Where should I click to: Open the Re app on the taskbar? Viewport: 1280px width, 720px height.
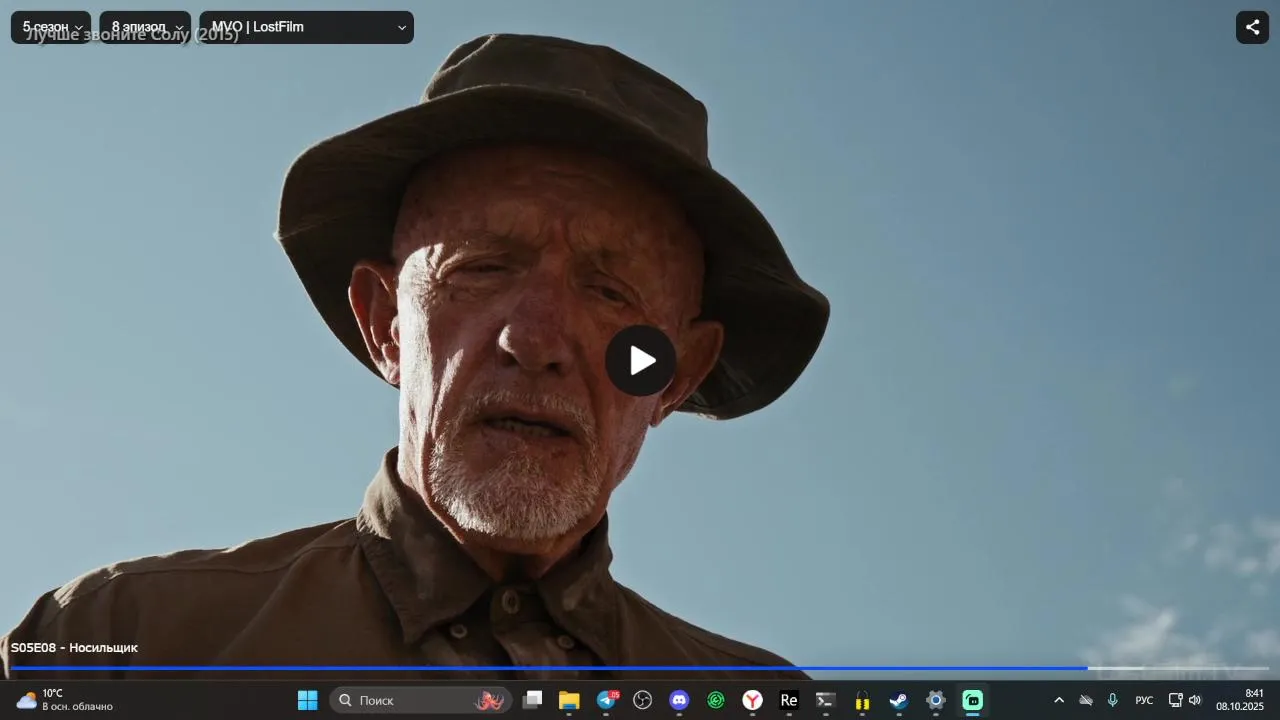click(789, 700)
